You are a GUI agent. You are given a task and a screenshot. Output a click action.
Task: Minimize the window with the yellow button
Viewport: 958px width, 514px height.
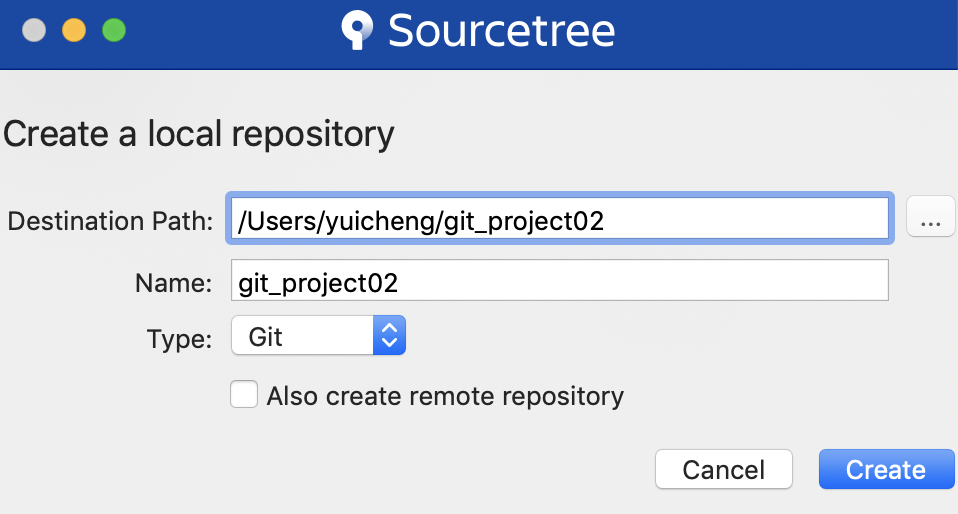tap(74, 30)
